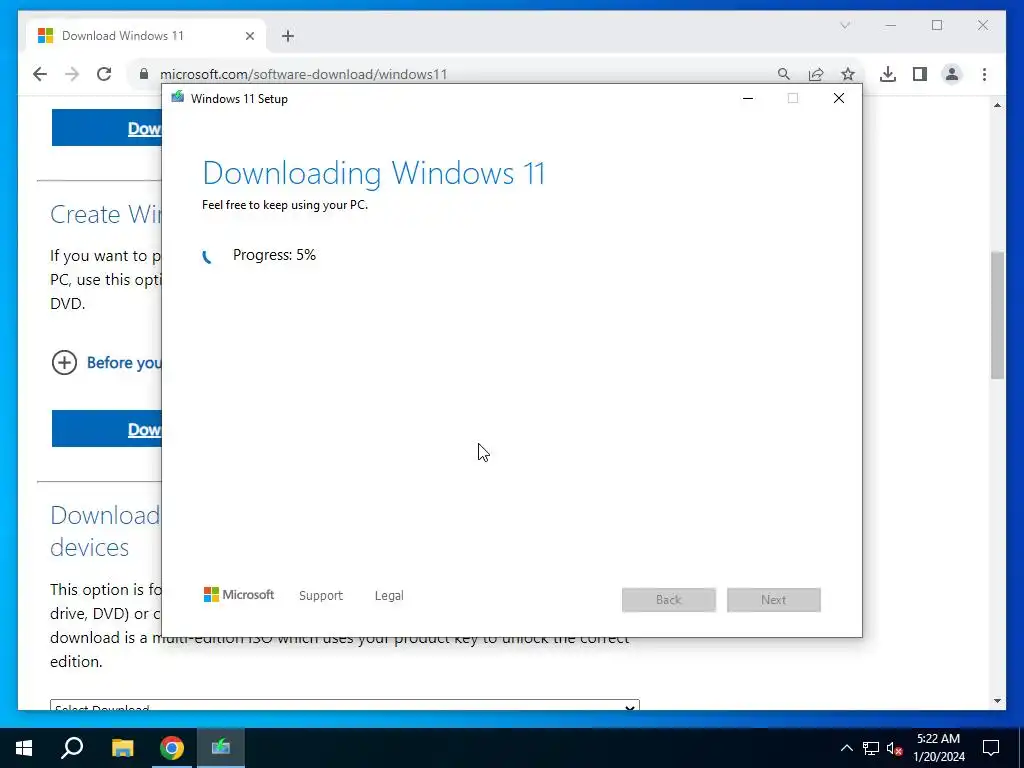The height and width of the screenshot is (768, 1024).
Task: Close the Windows 11 Setup window
Action: coord(839,98)
